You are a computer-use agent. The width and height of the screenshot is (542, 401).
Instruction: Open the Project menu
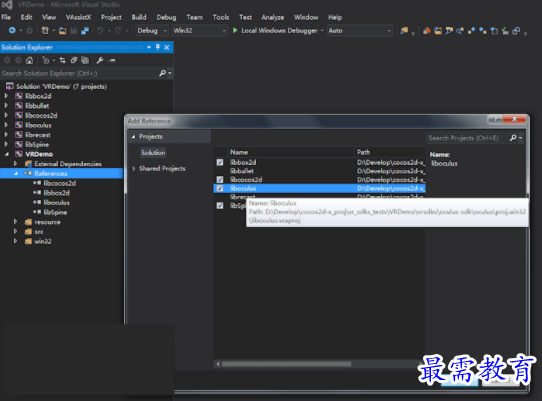pyautogui.click(x=111, y=17)
